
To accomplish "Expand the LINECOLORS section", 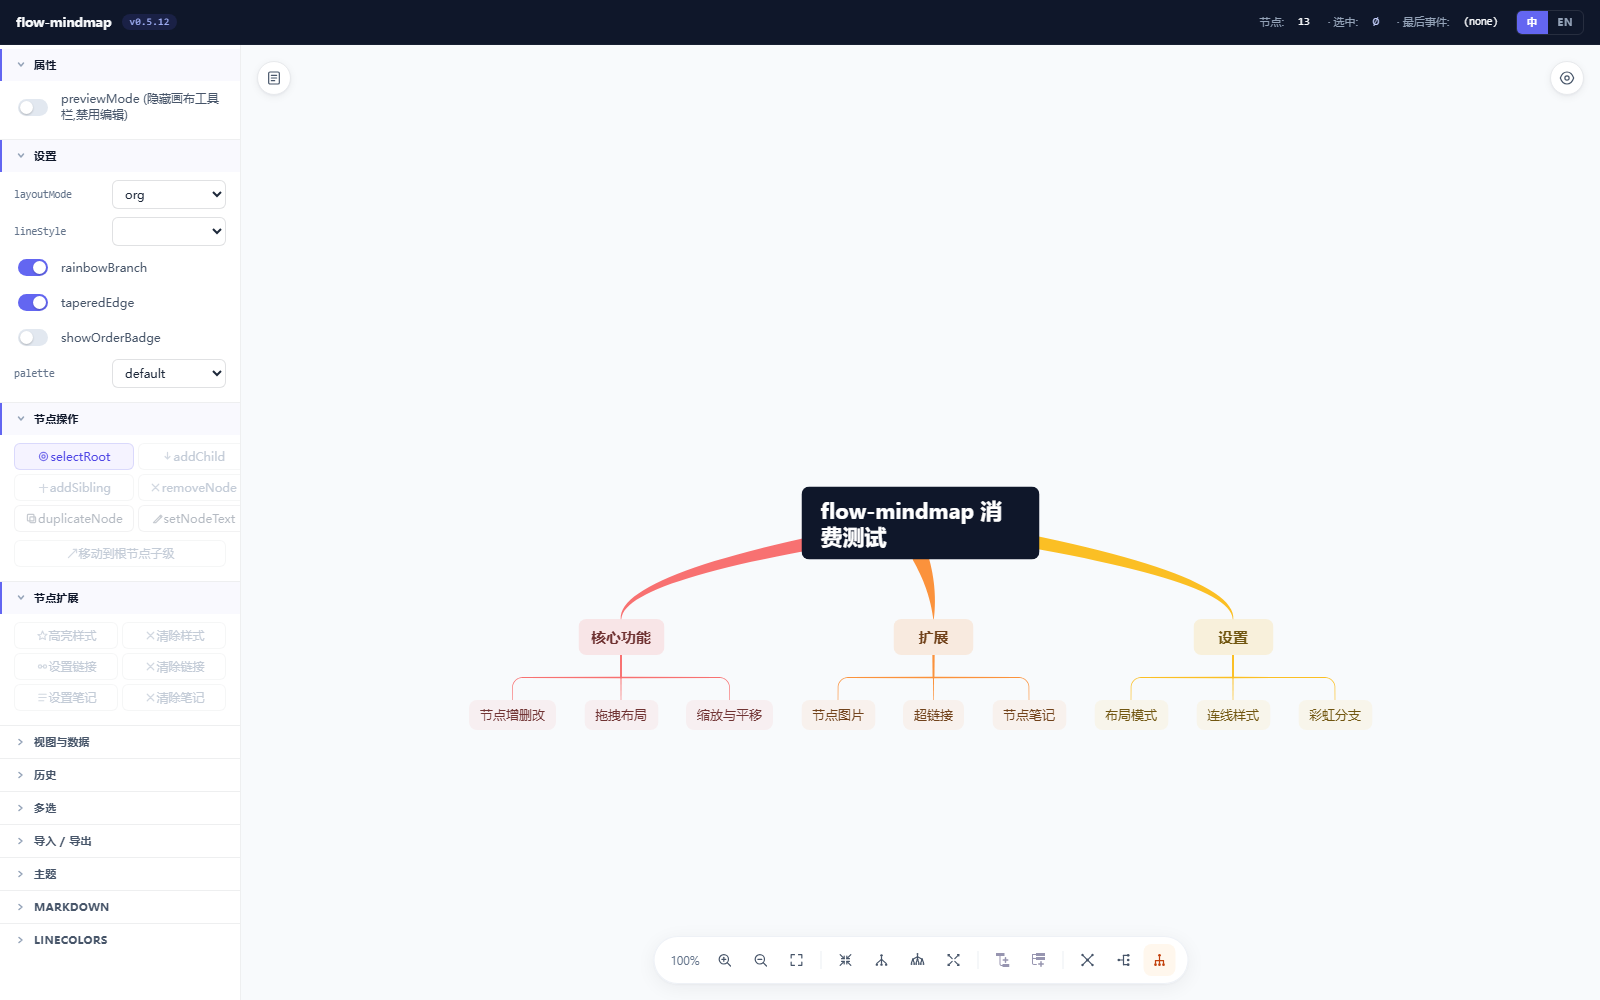I will click(x=120, y=940).
